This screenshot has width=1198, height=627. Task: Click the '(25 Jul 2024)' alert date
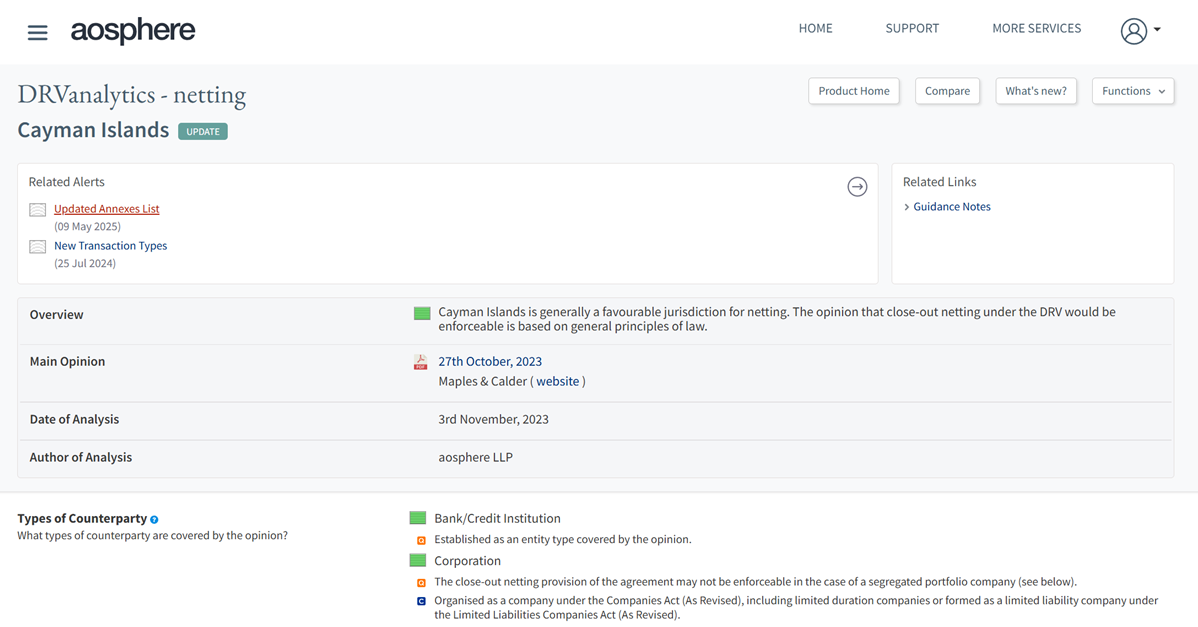85,263
